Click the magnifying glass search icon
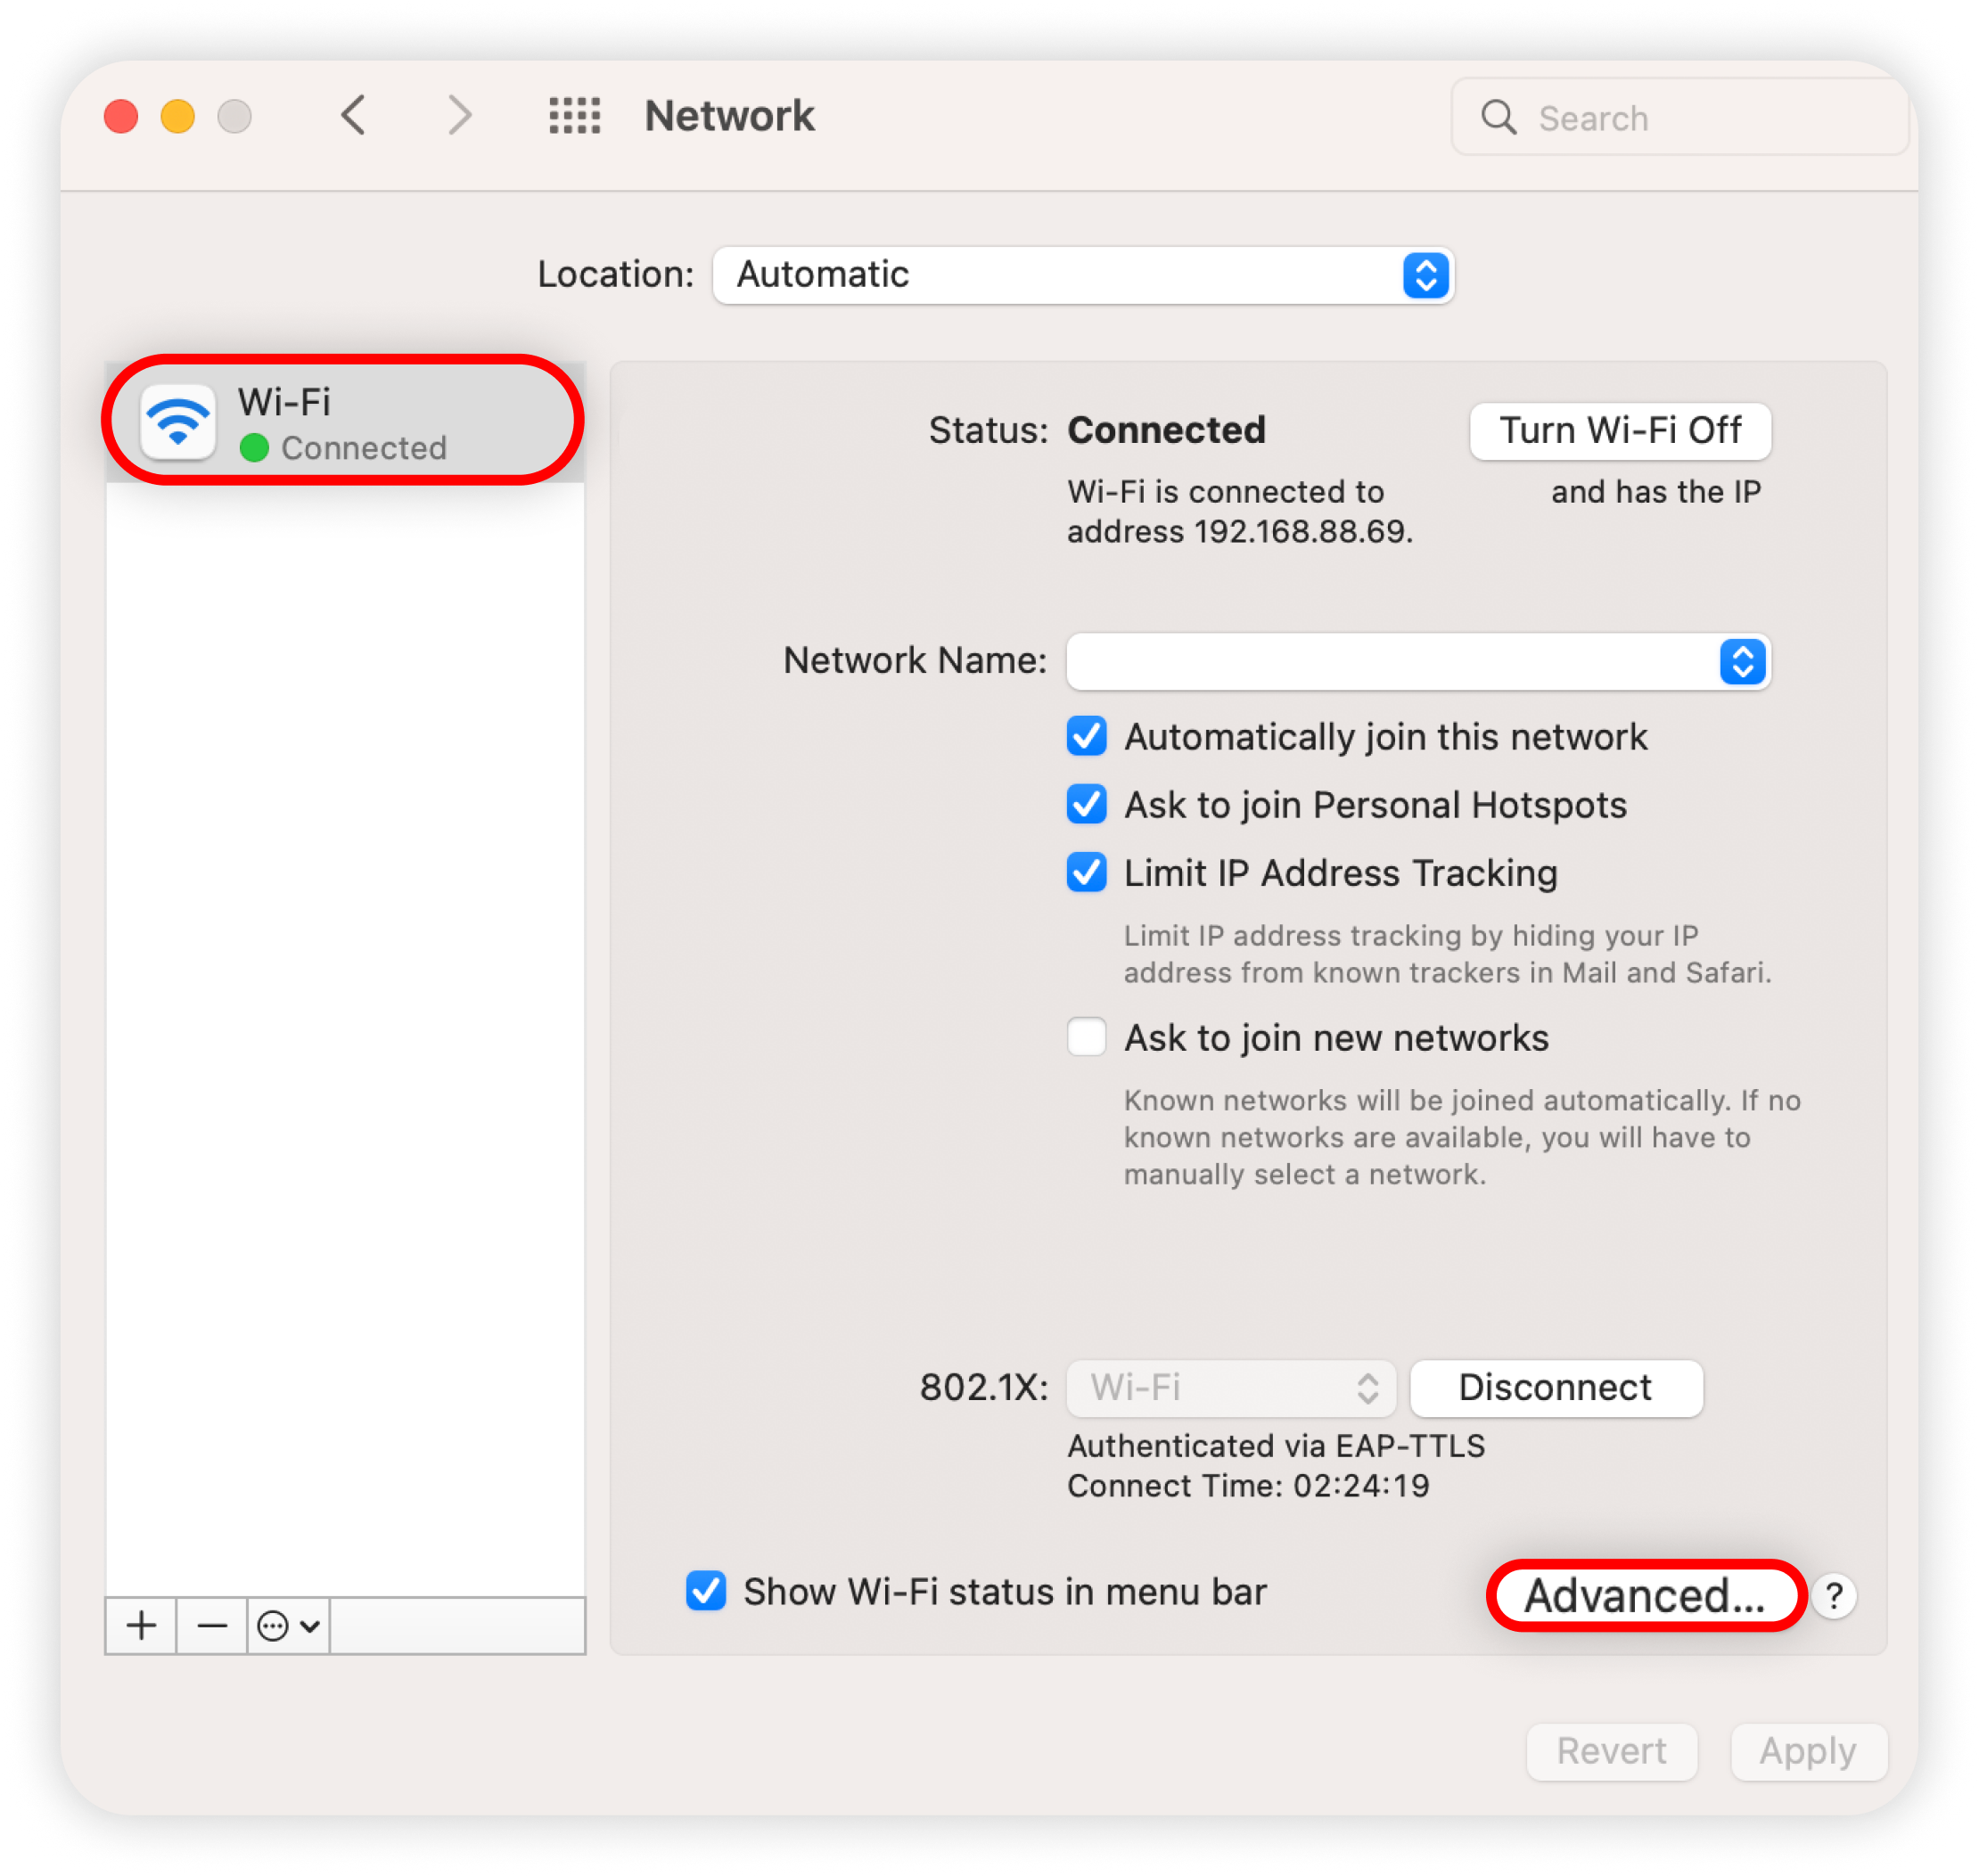The image size is (1979, 1876). click(1498, 117)
